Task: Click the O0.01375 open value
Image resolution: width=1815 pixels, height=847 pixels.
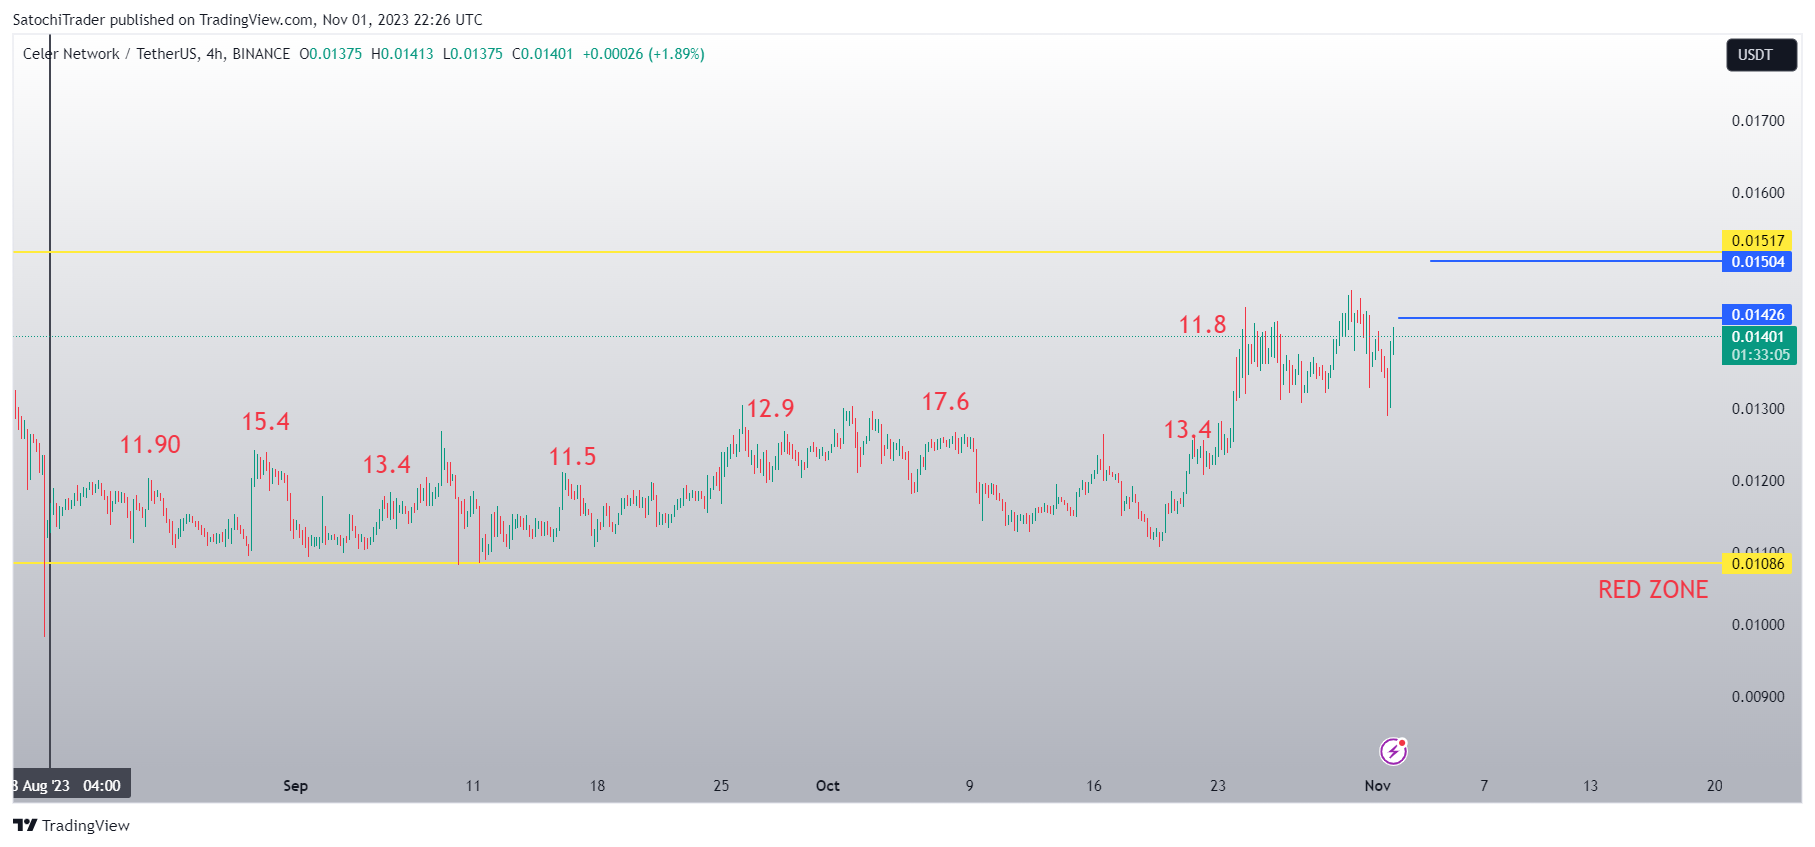Action: tap(330, 54)
